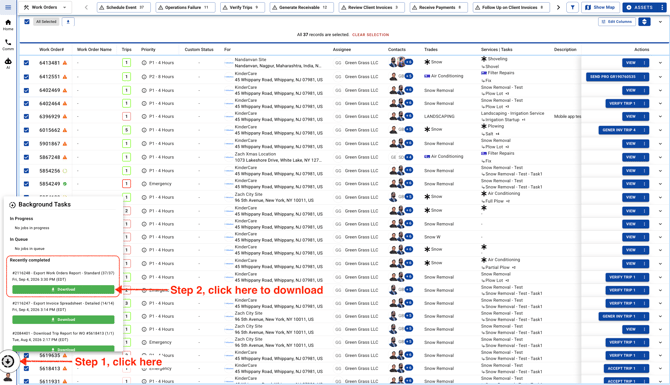
Task: Open the Generate Receivable tab
Action: 302,7
